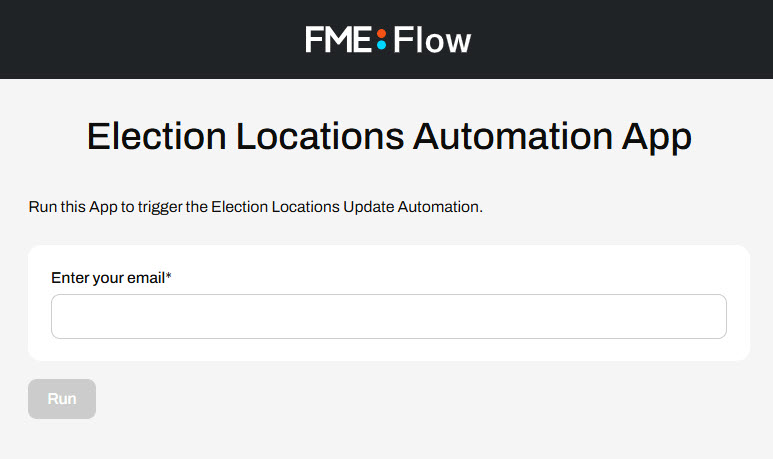Click the app description sentence below the title
This screenshot has height=459, width=773.
[x=255, y=207]
